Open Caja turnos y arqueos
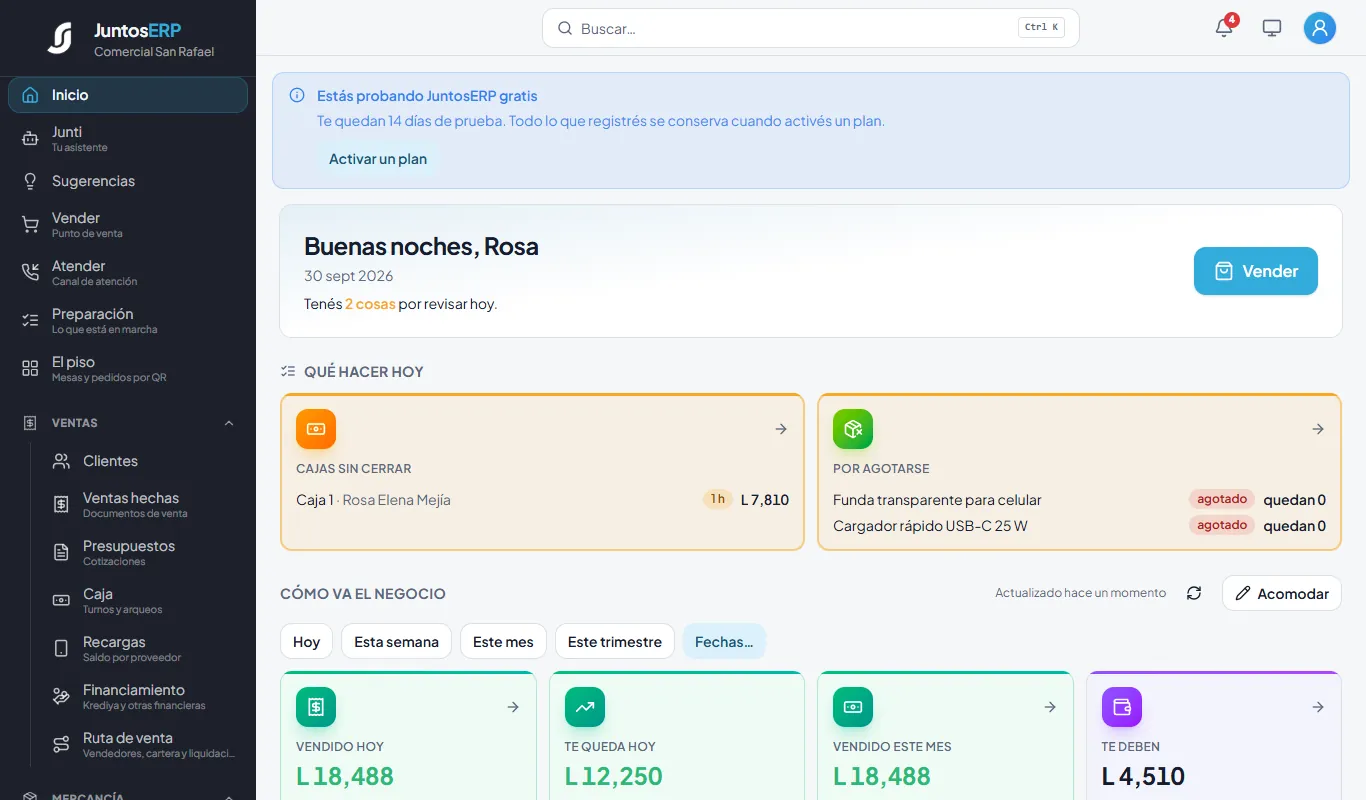This screenshot has height=800, width=1366. (x=144, y=601)
